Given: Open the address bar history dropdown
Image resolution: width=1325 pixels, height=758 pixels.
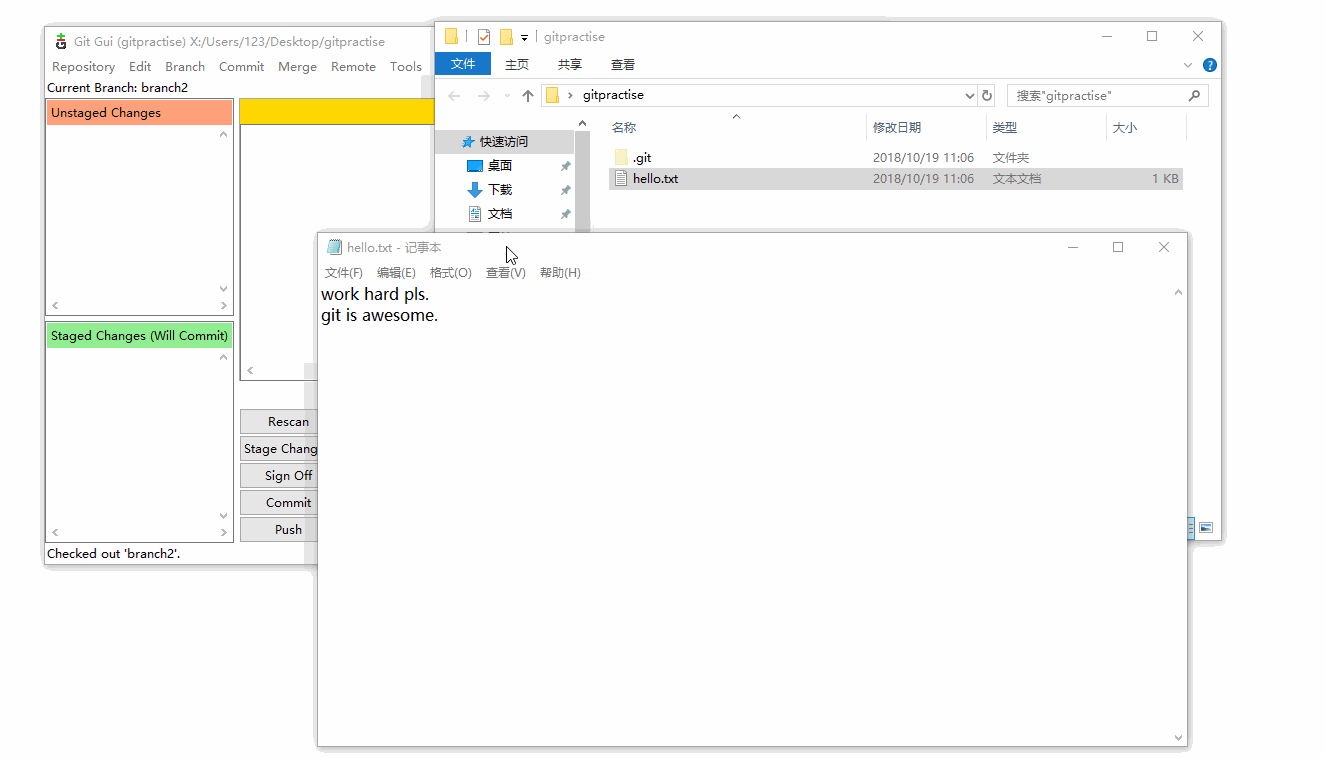Looking at the screenshot, I should [969, 96].
